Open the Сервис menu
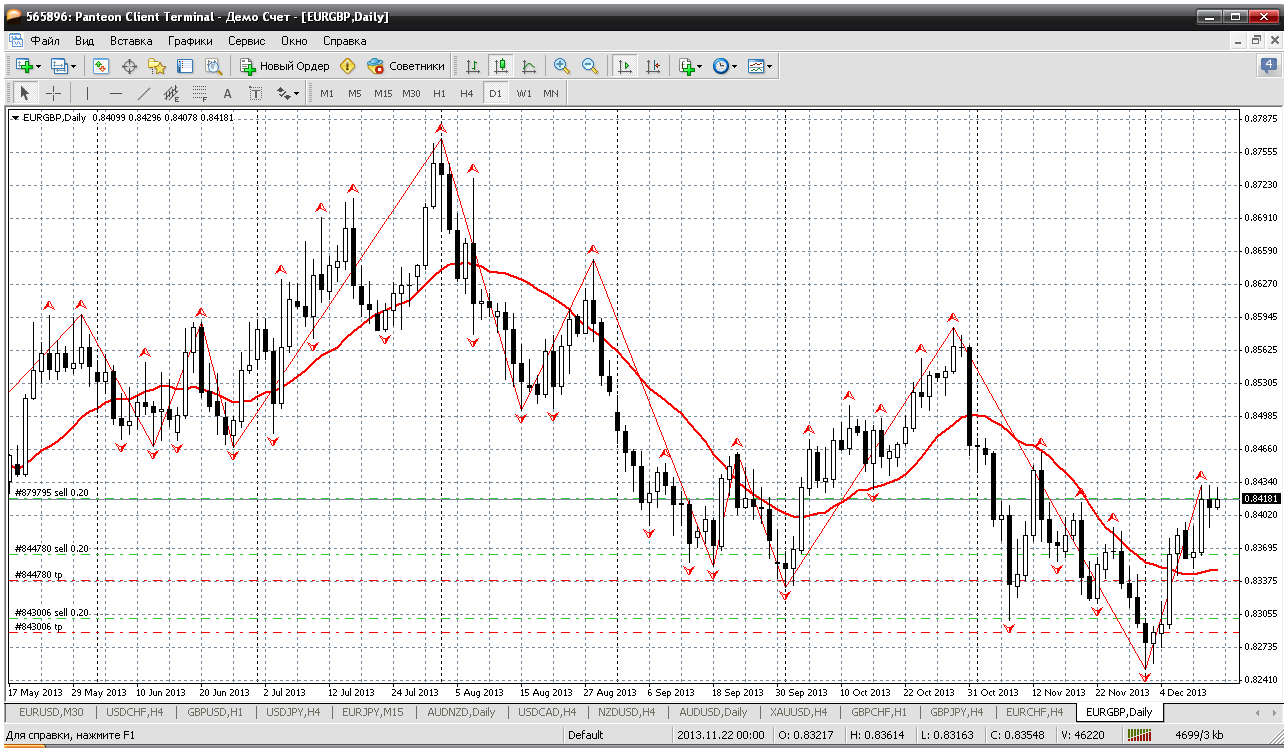 [246, 41]
